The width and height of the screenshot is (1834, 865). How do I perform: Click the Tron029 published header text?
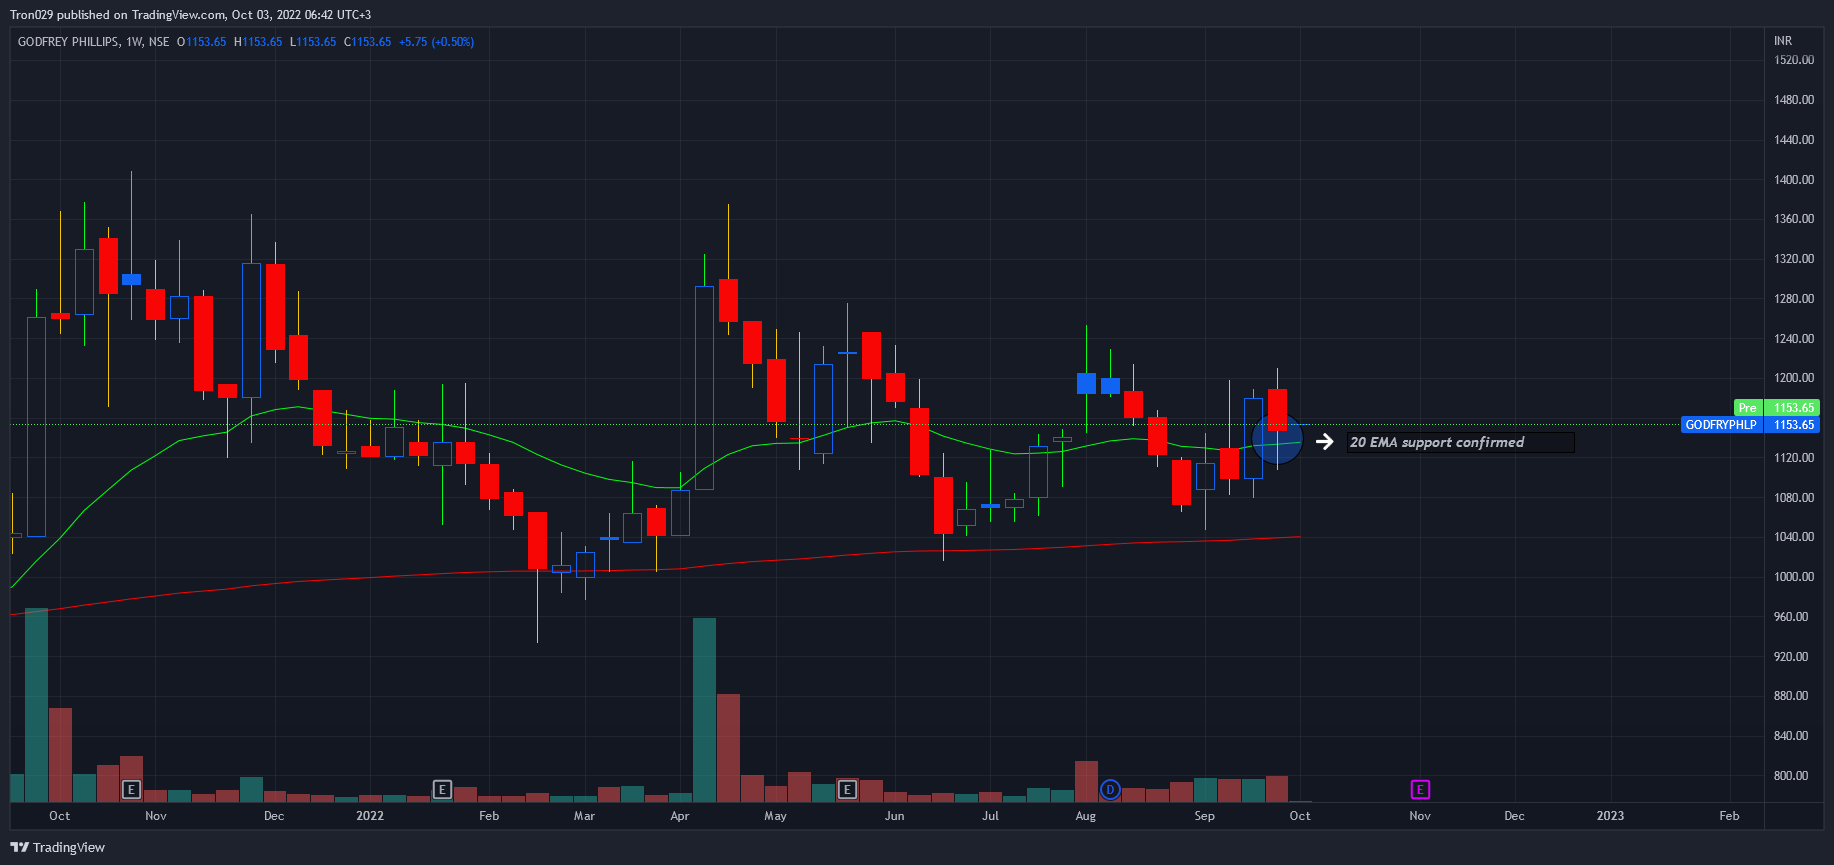click(x=190, y=15)
